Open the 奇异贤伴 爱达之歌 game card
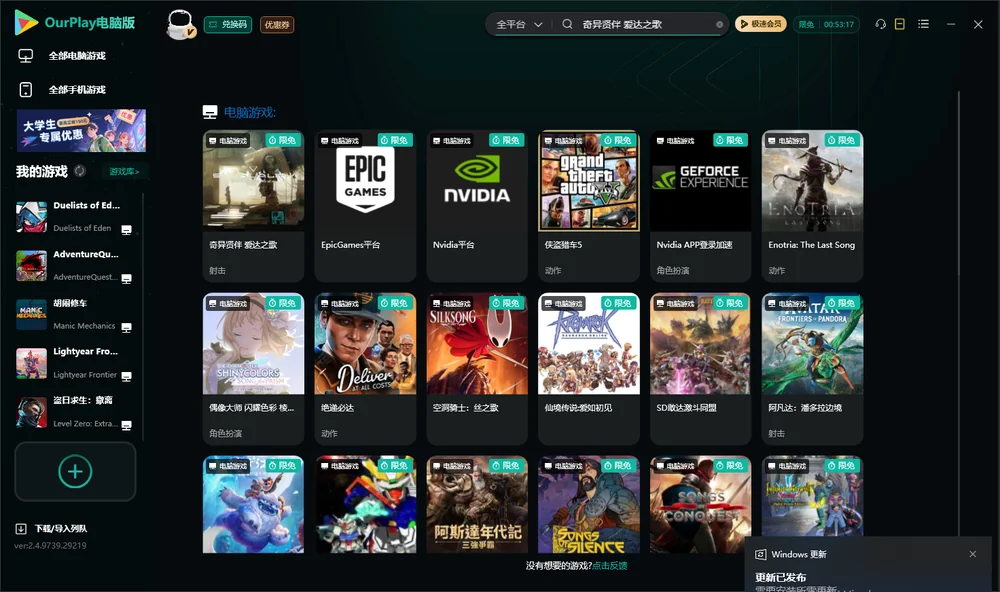This screenshot has width=1000, height=592. click(x=253, y=206)
